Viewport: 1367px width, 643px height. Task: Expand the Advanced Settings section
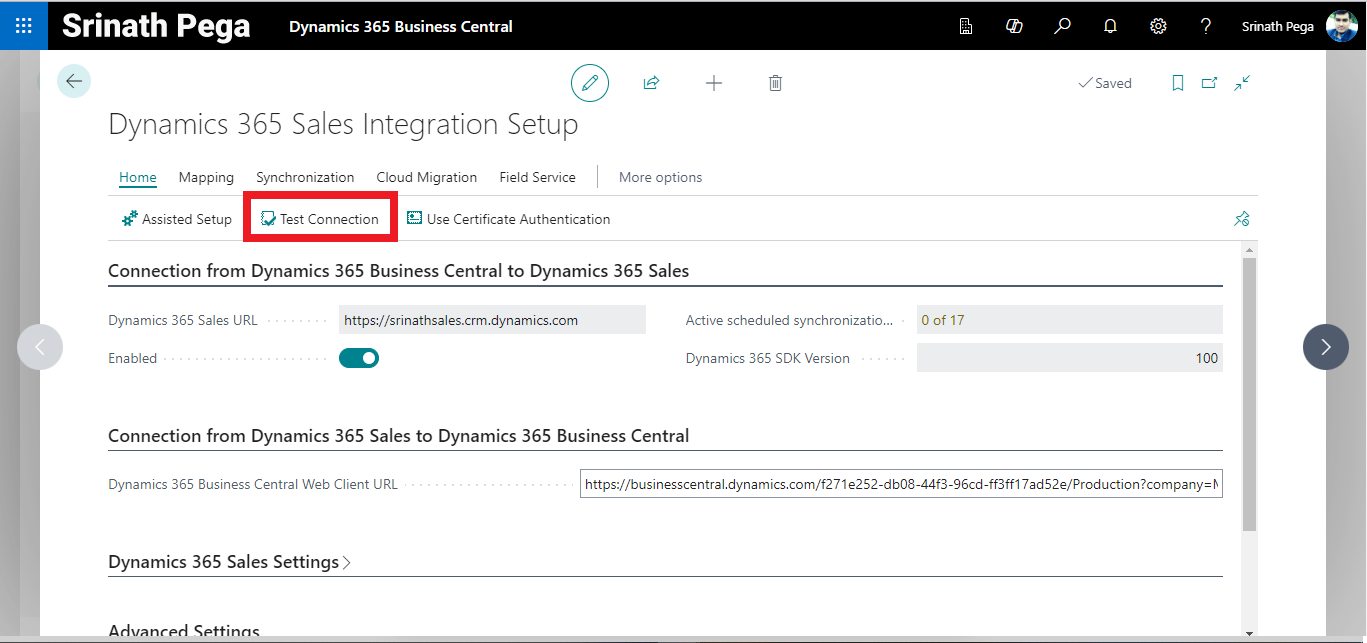[184, 632]
